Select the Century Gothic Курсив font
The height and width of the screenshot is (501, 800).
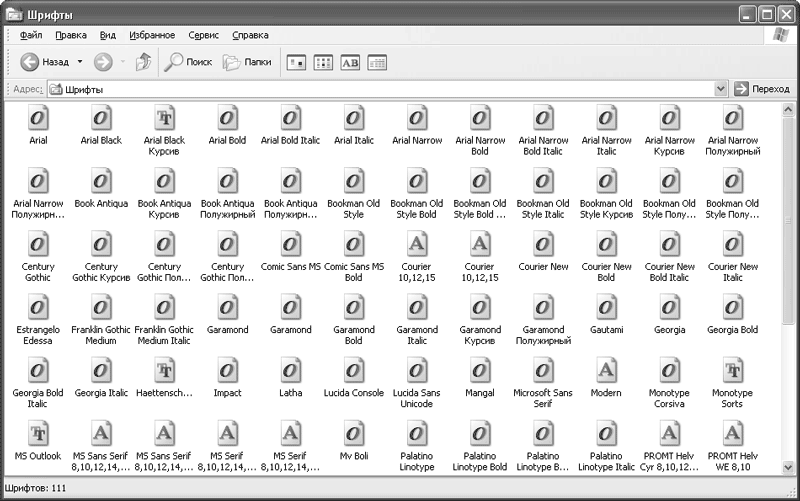click(x=101, y=257)
